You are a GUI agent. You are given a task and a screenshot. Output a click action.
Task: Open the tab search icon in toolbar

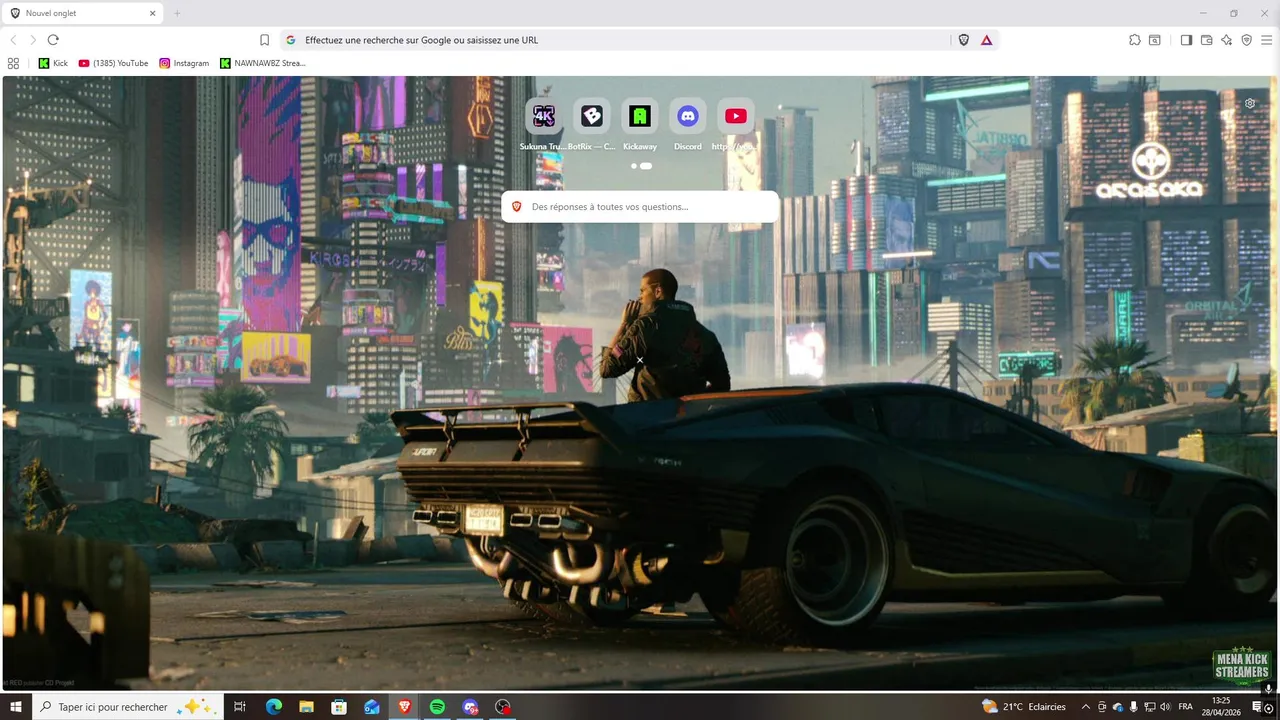(x=1155, y=40)
